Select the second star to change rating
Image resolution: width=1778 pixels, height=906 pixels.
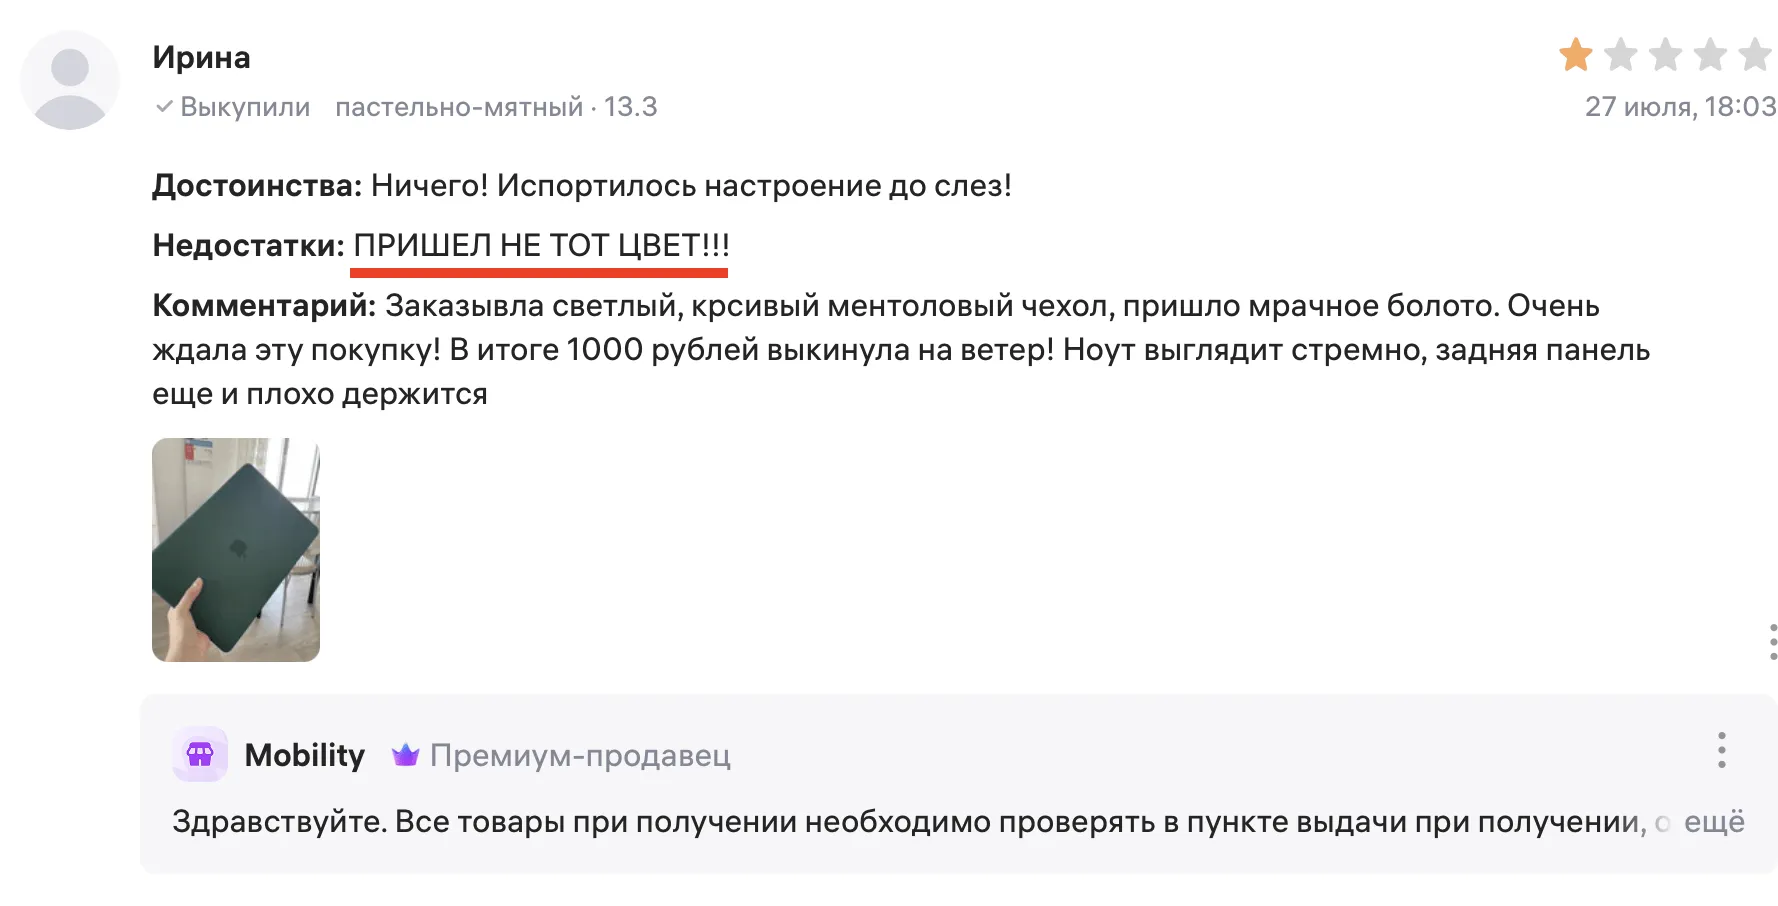[1620, 56]
